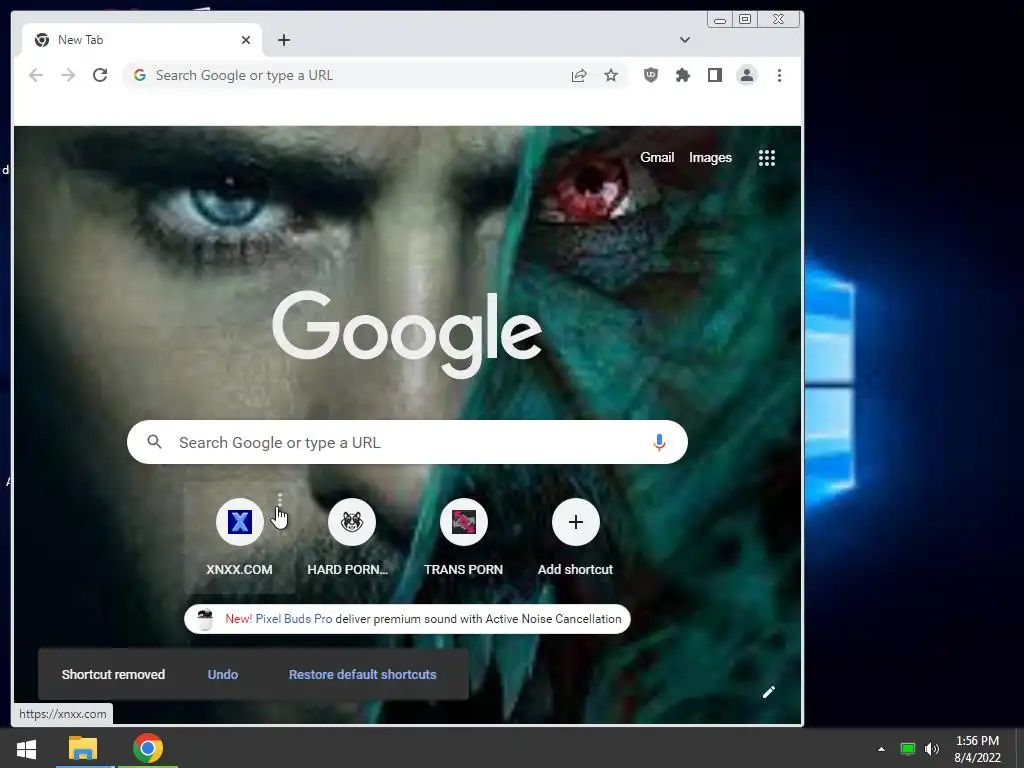
Task: Open File Explorer from the taskbar
Action: click(x=83, y=748)
